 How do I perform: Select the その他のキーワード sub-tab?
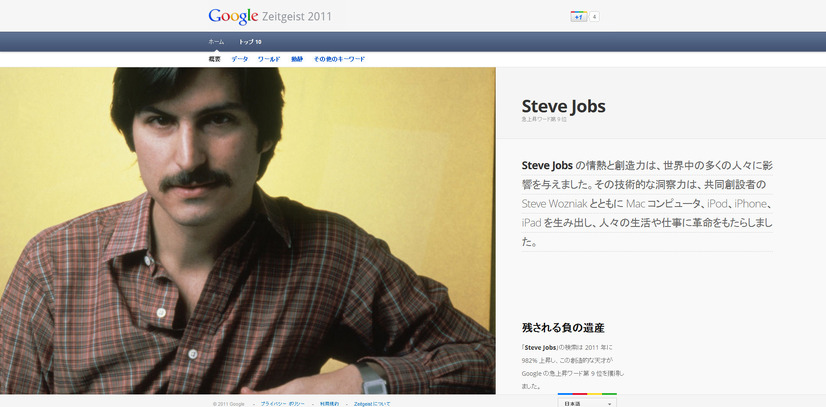click(339, 59)
